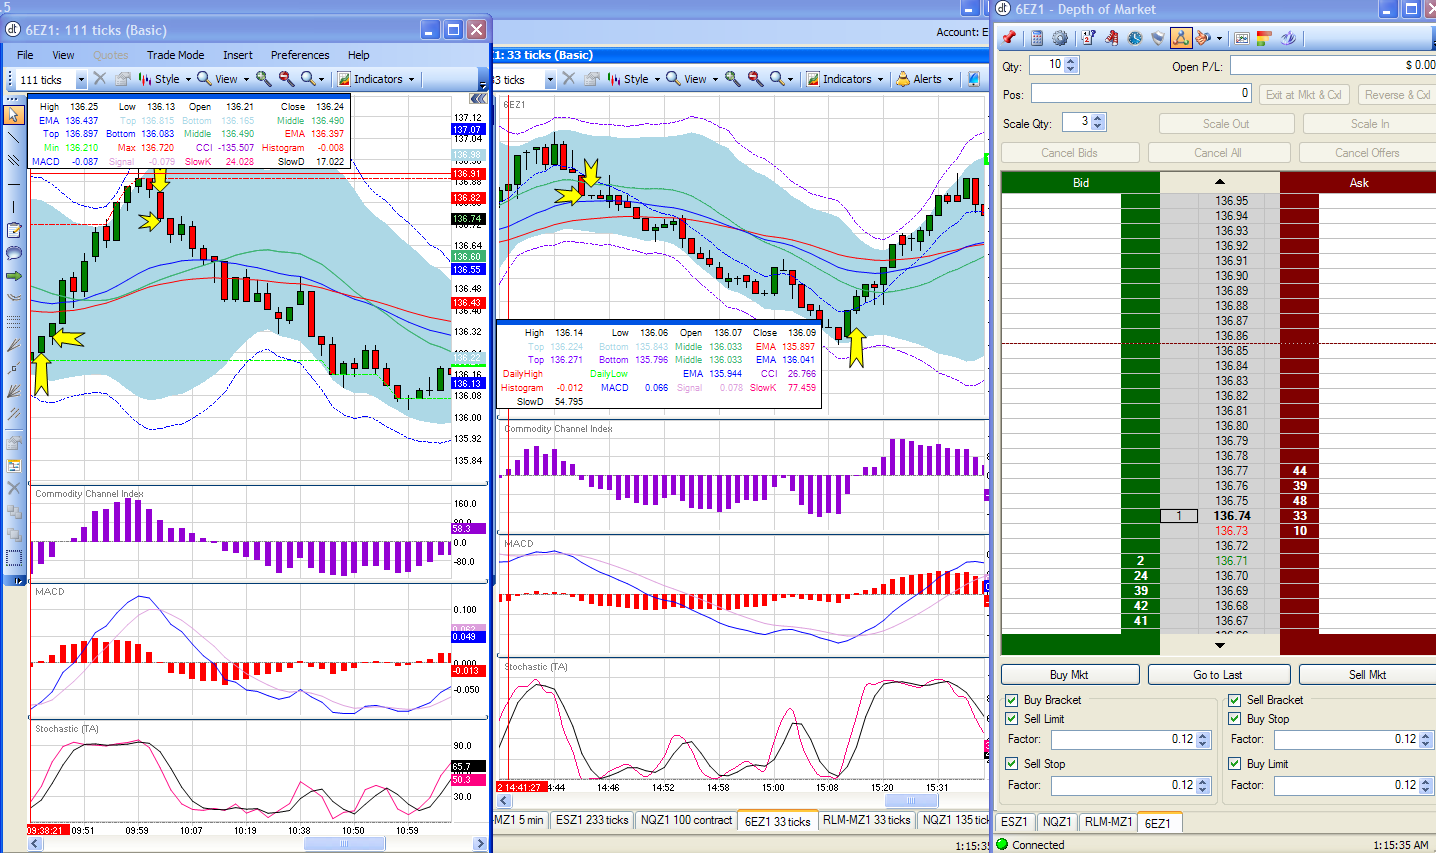Image resolution: width=1436 pixels, height=853 pixels.
Task: Collapse chart panel with double-arrow icon
Action: (x=479, y=98)
